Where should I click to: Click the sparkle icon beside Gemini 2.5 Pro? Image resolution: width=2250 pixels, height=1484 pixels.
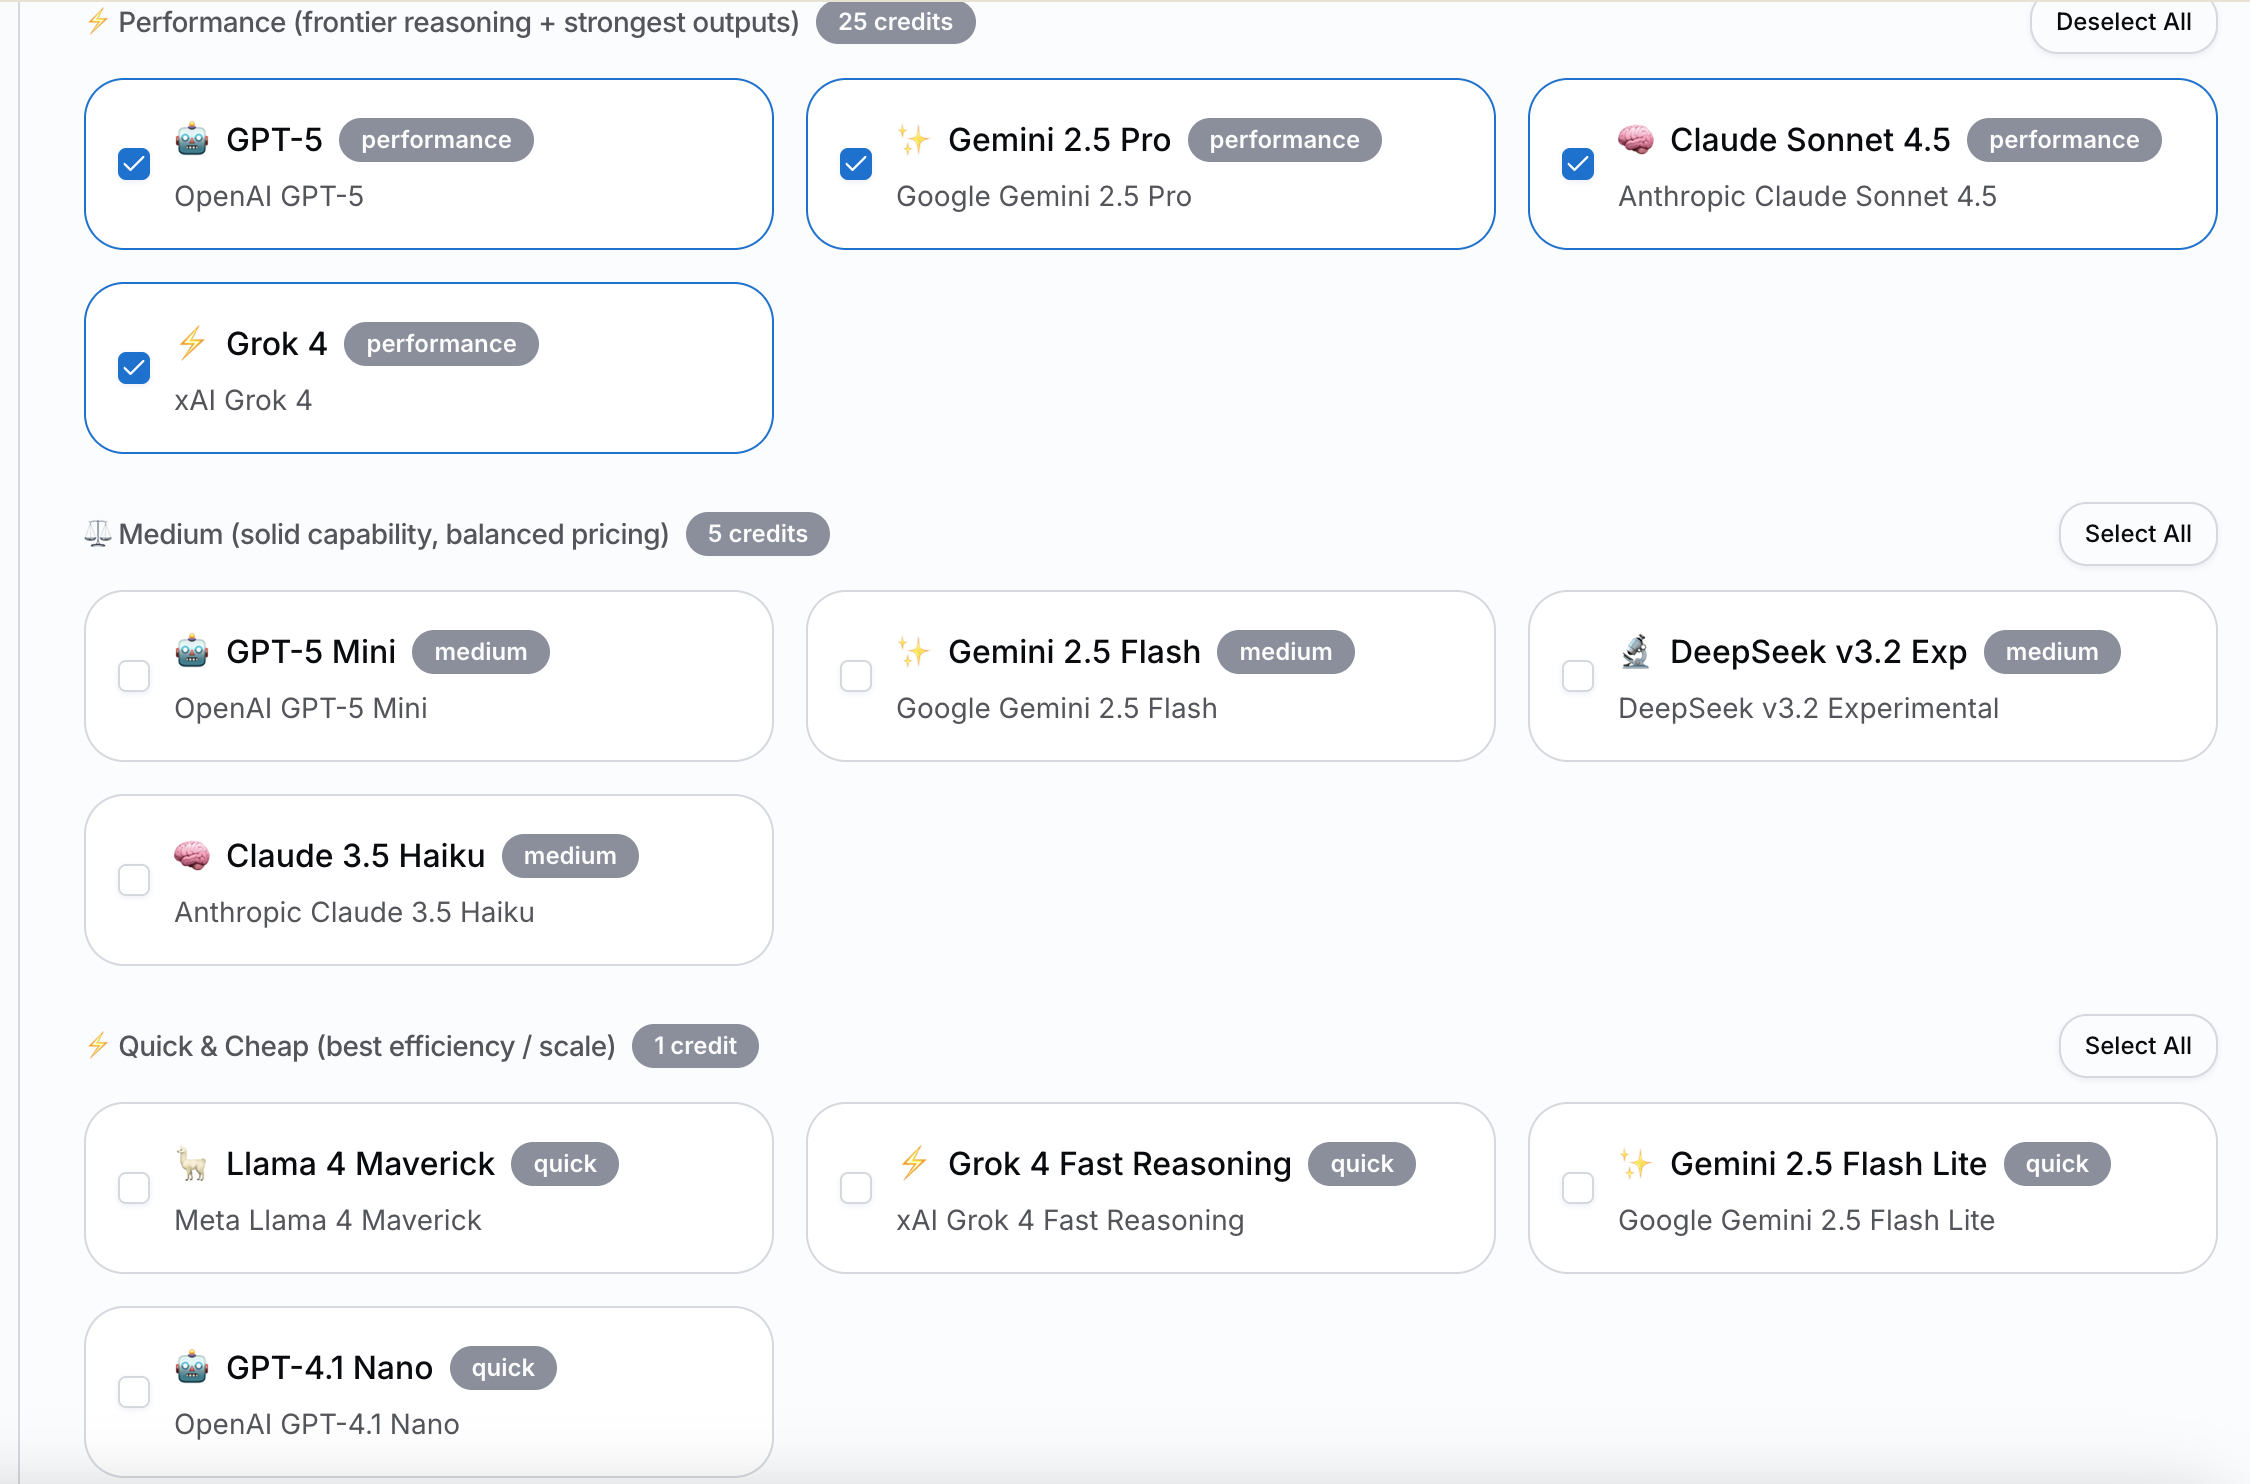(x=913, y=140)
